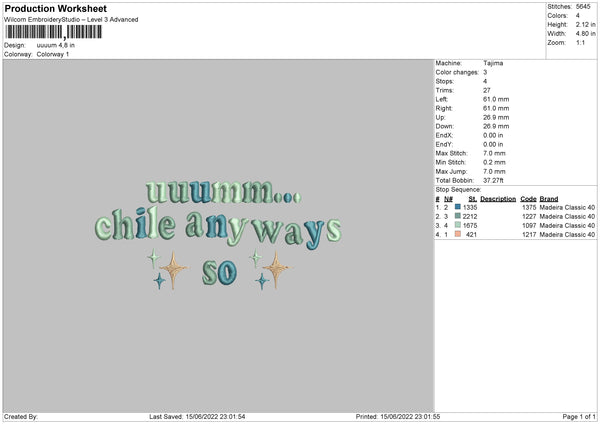This screenshot has width=600, height=424.
Task: Click the light mint swatch in stop row 3
Action: point(458,225)
